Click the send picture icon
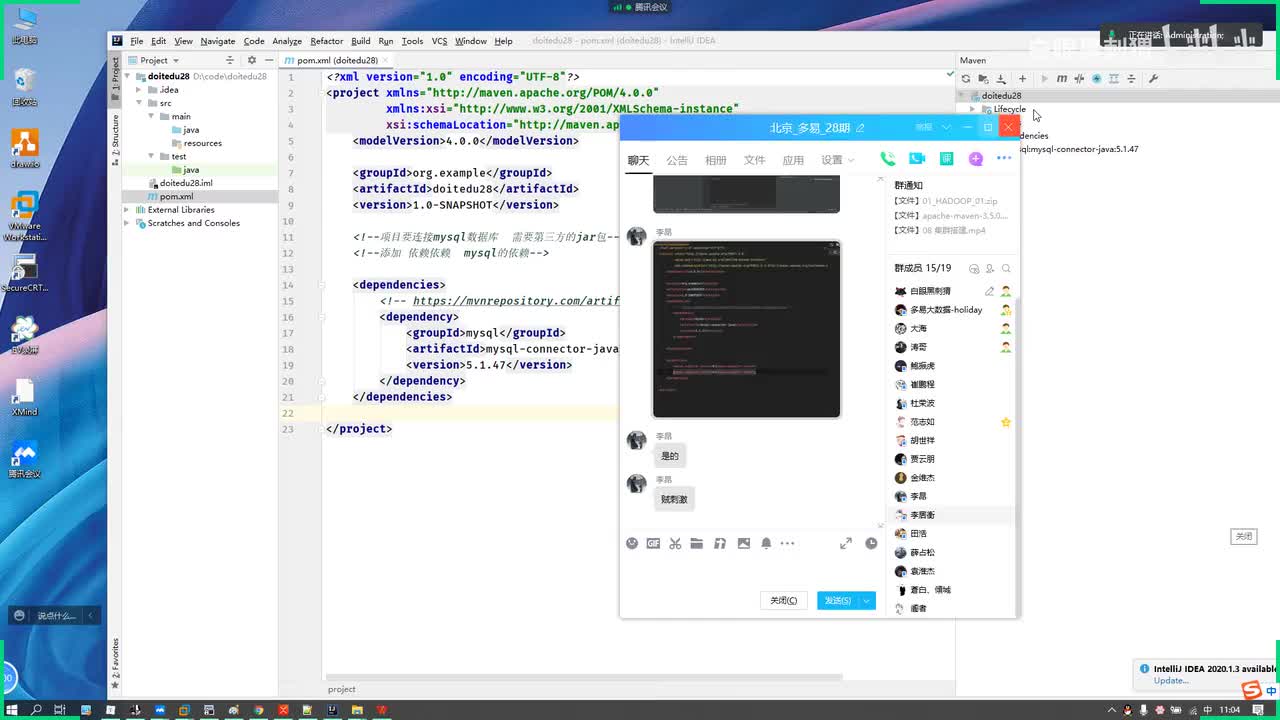The width and height of the screenshot is (1280, 720). (743, 543)
